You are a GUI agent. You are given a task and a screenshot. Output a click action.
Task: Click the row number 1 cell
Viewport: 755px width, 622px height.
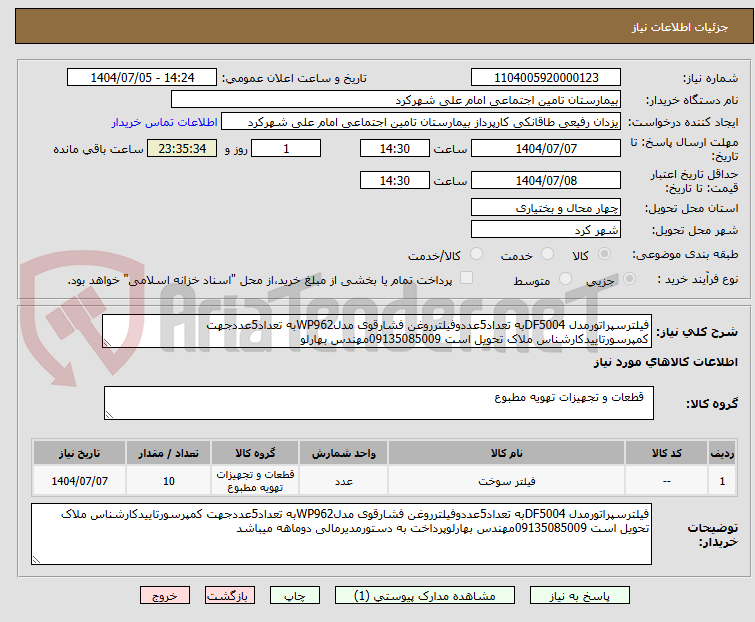point(722,480)
